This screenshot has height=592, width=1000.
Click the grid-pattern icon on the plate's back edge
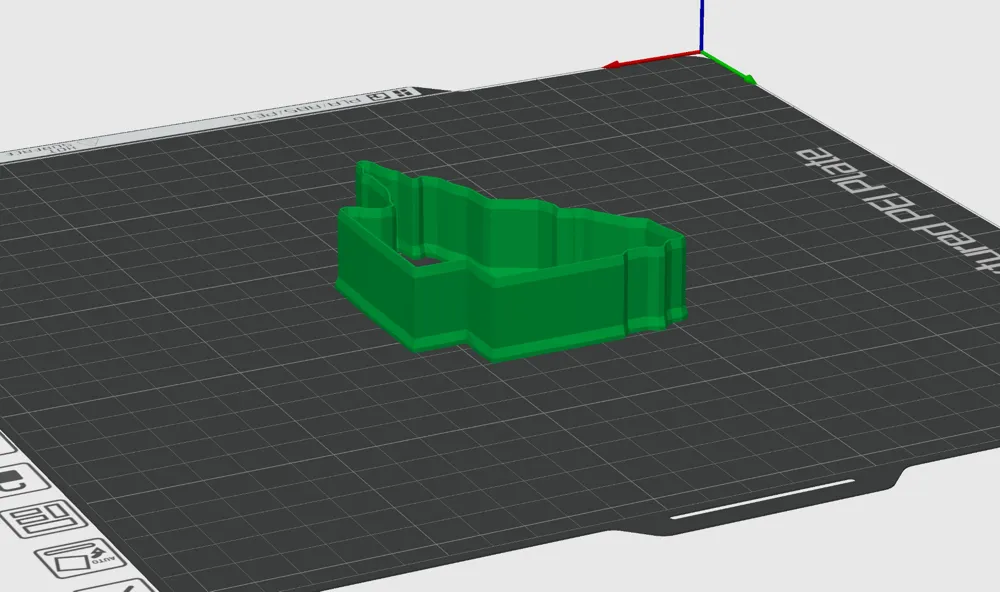pyautogui.click(x=404, y=93)
